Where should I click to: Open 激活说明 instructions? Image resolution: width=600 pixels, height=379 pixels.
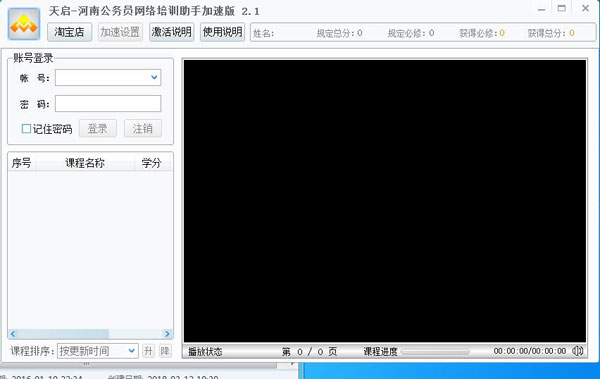pyautogui.click(x=171, y=32)
